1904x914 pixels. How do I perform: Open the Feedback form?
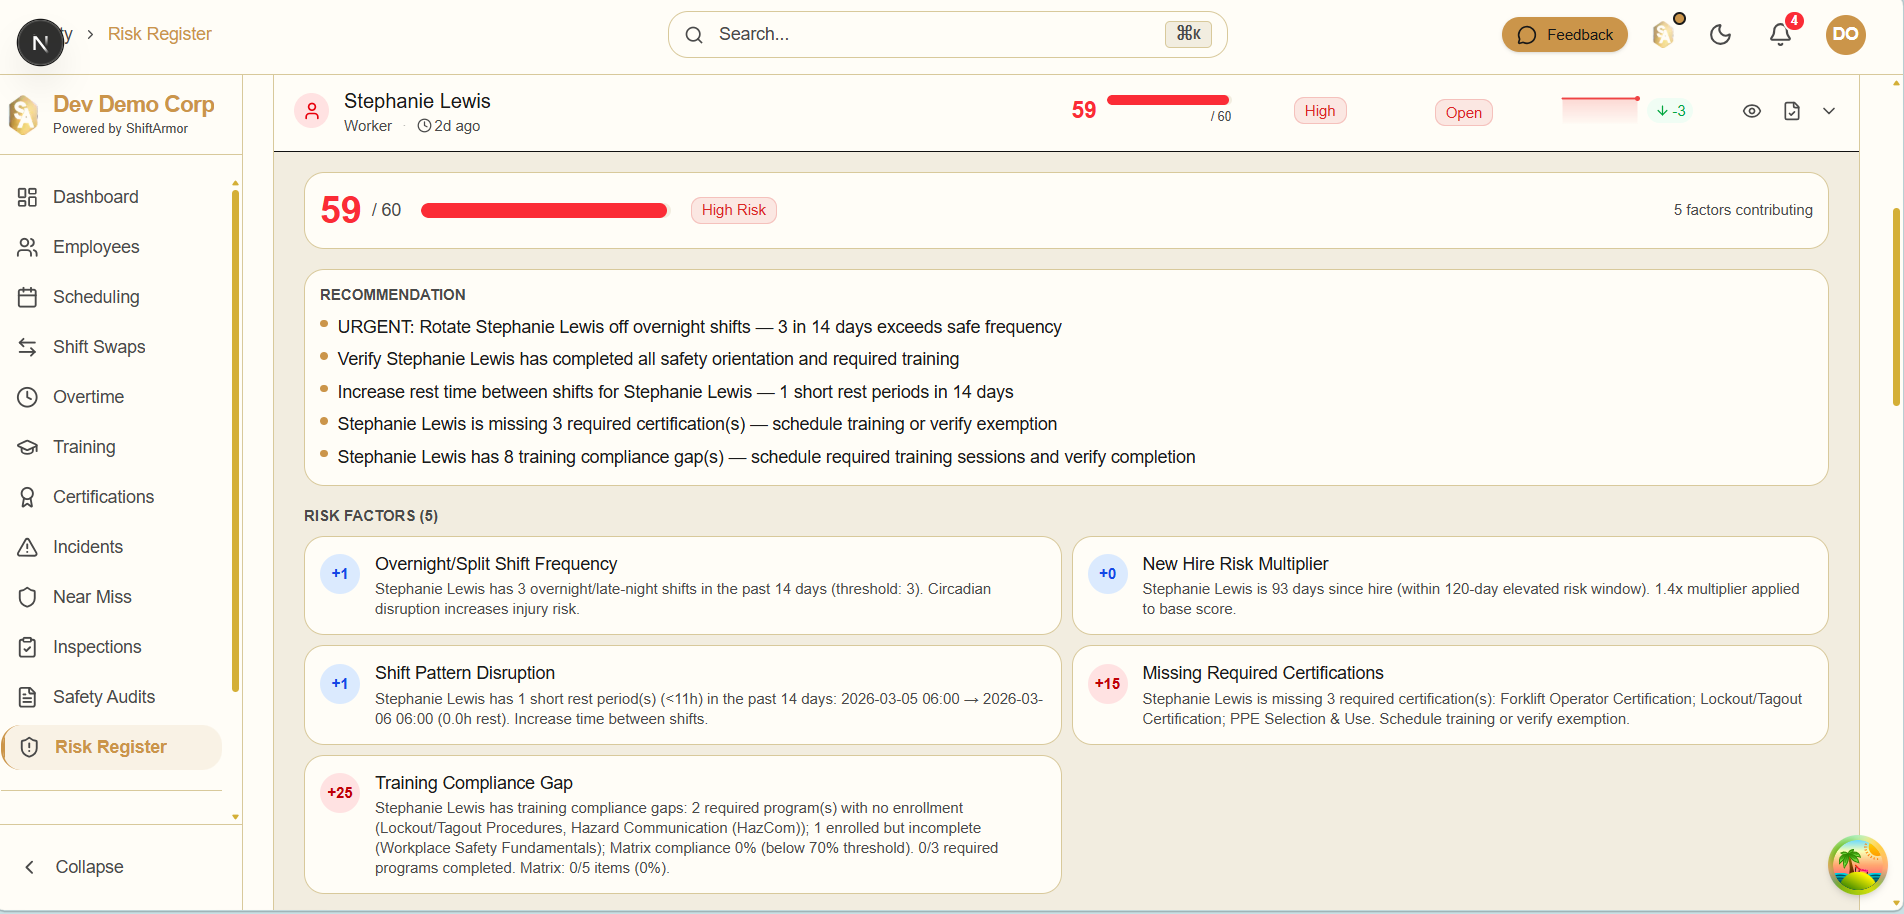click(1564, 35)
